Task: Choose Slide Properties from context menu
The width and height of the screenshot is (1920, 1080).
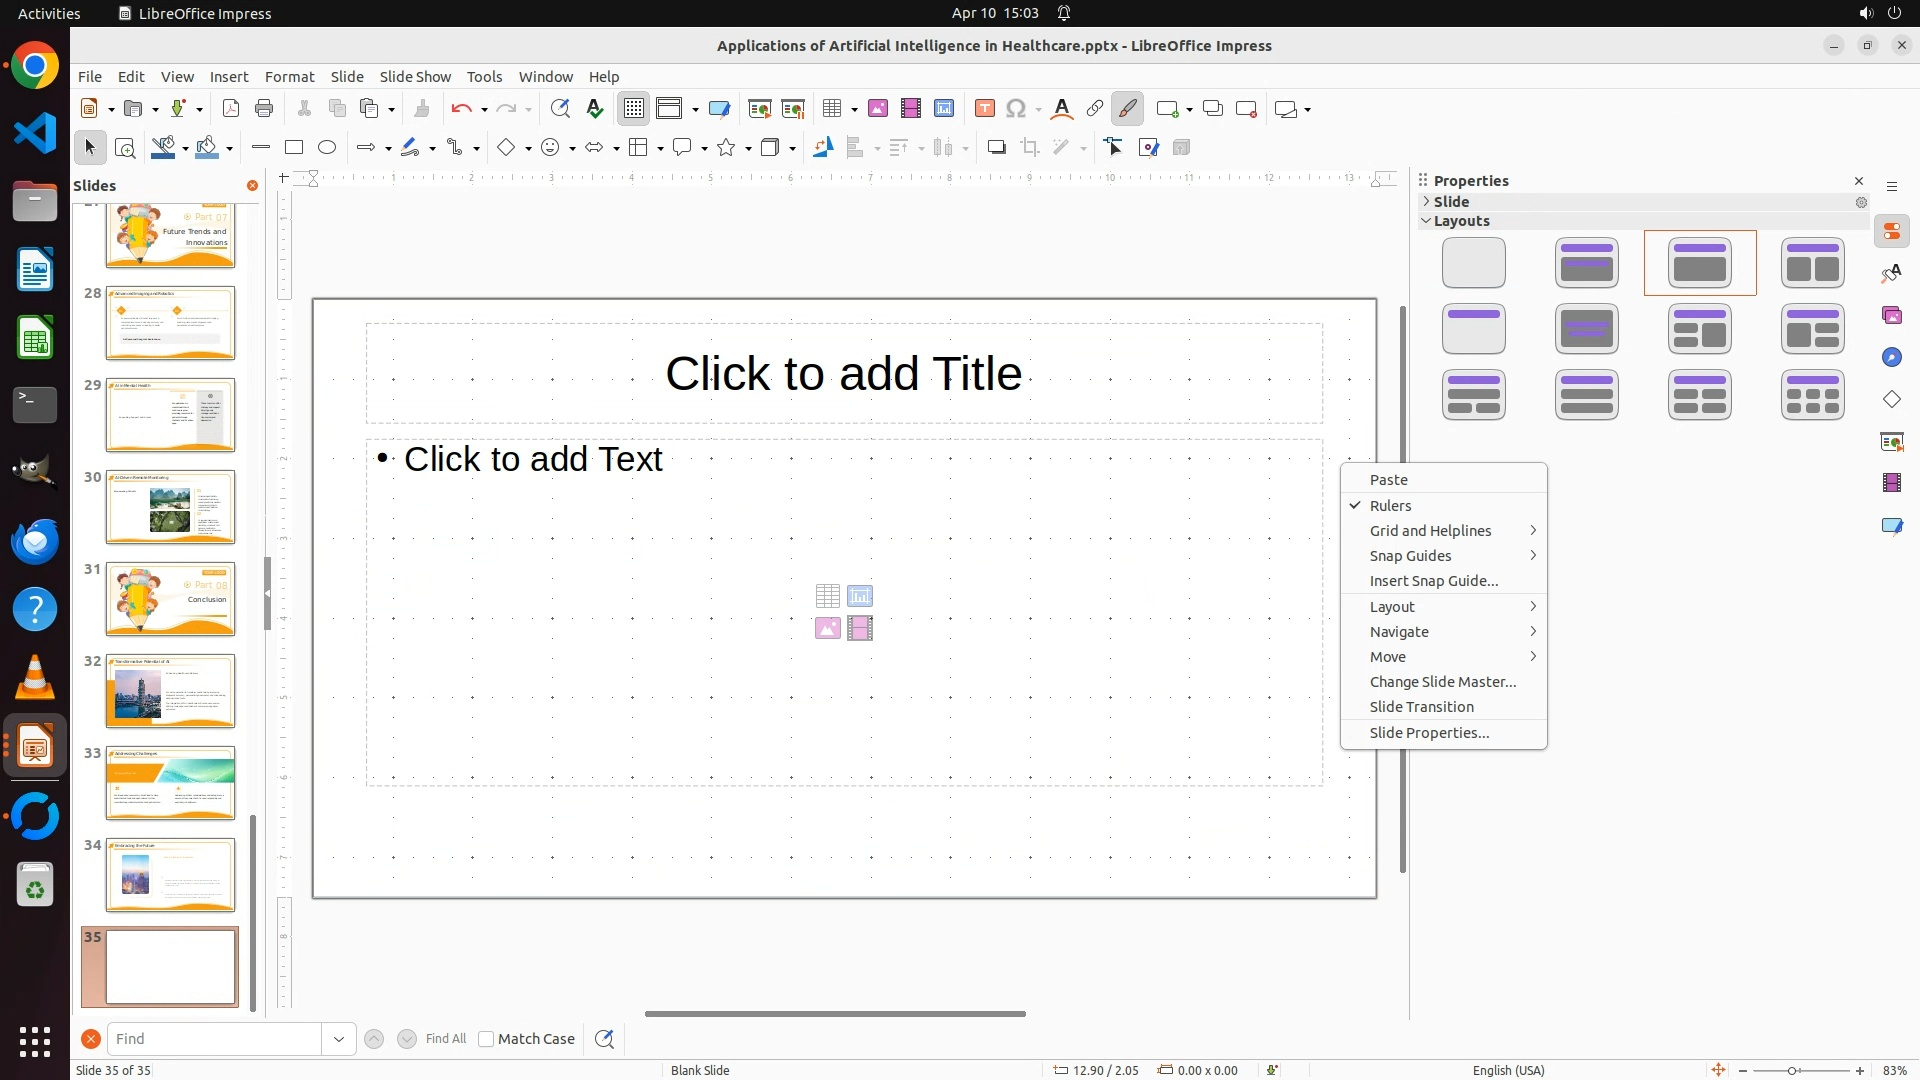Action: [1429, 733]
